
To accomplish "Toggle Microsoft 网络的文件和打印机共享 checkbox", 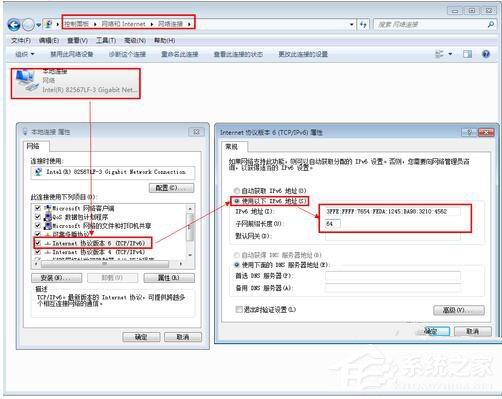I will [38, 225].
